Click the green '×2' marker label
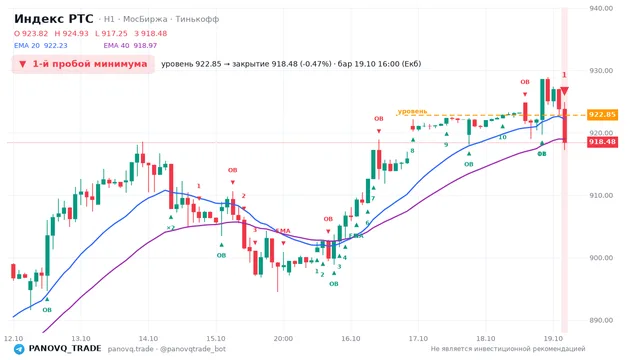Screen dimensions: 640x360 [x=171, y=228]
